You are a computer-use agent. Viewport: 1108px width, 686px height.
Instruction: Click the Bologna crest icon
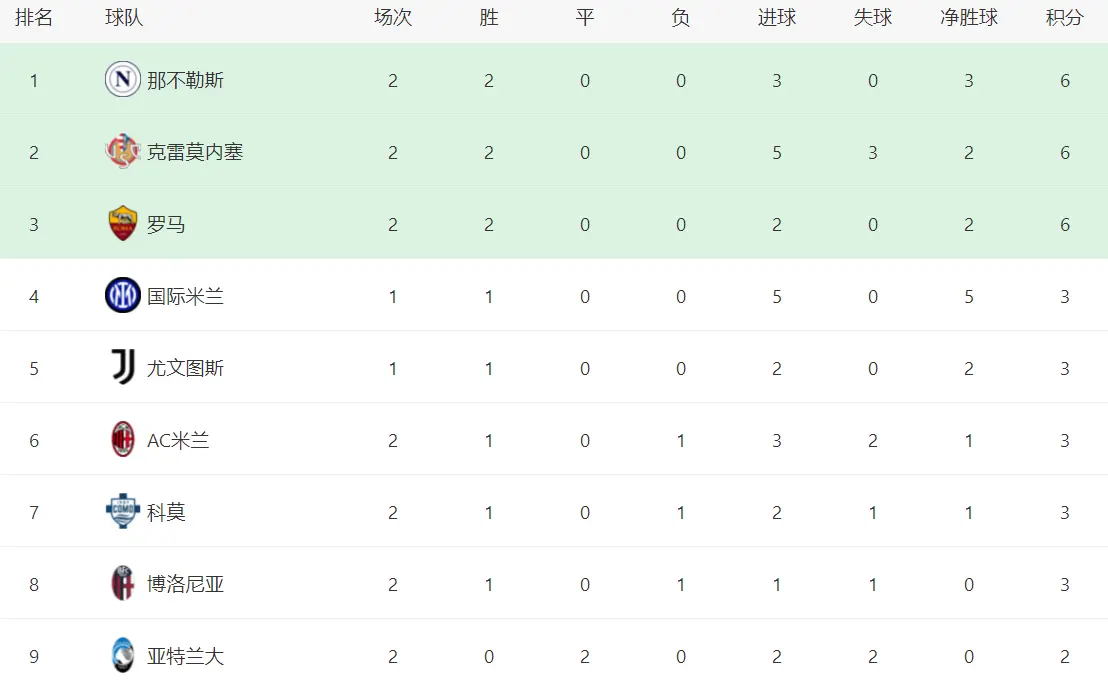(123, 584)
